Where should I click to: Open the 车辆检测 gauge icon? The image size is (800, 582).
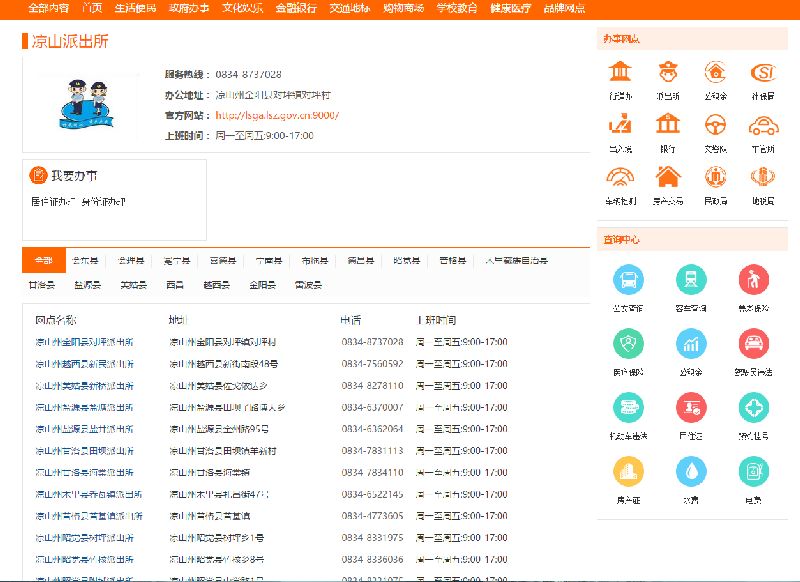[620, 177]
